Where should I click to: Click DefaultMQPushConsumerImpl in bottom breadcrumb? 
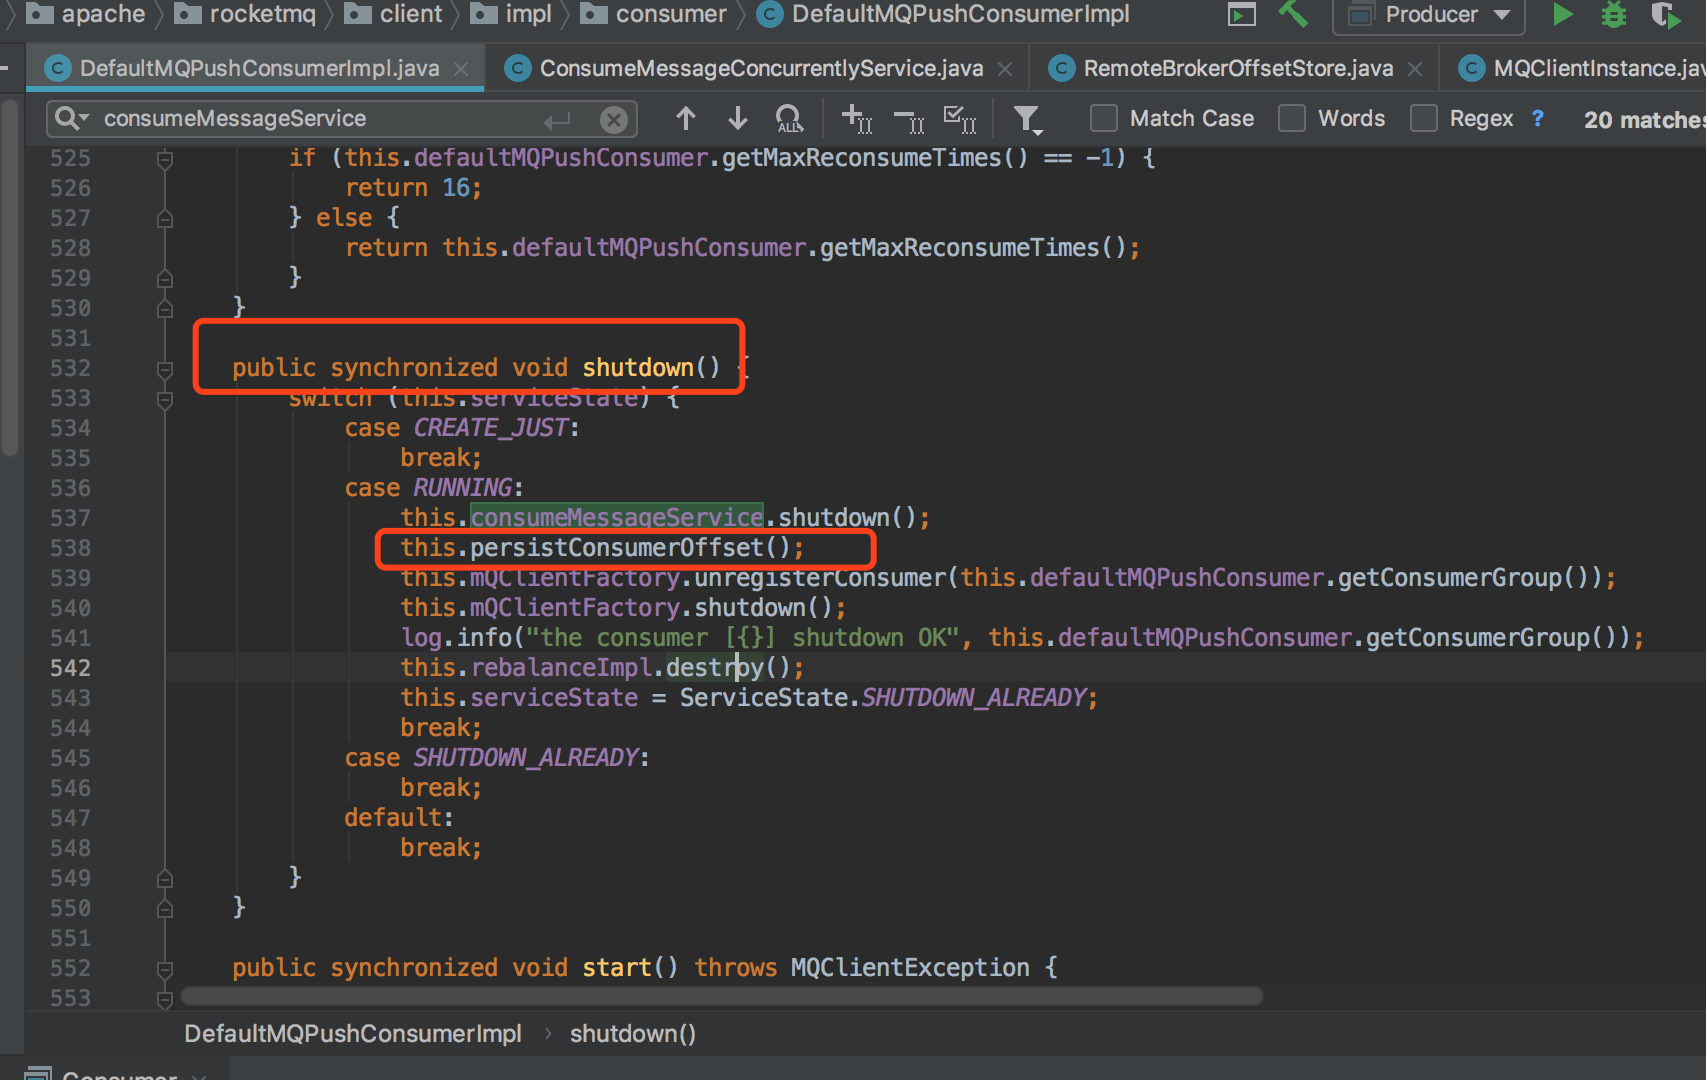pos(352,1034)
